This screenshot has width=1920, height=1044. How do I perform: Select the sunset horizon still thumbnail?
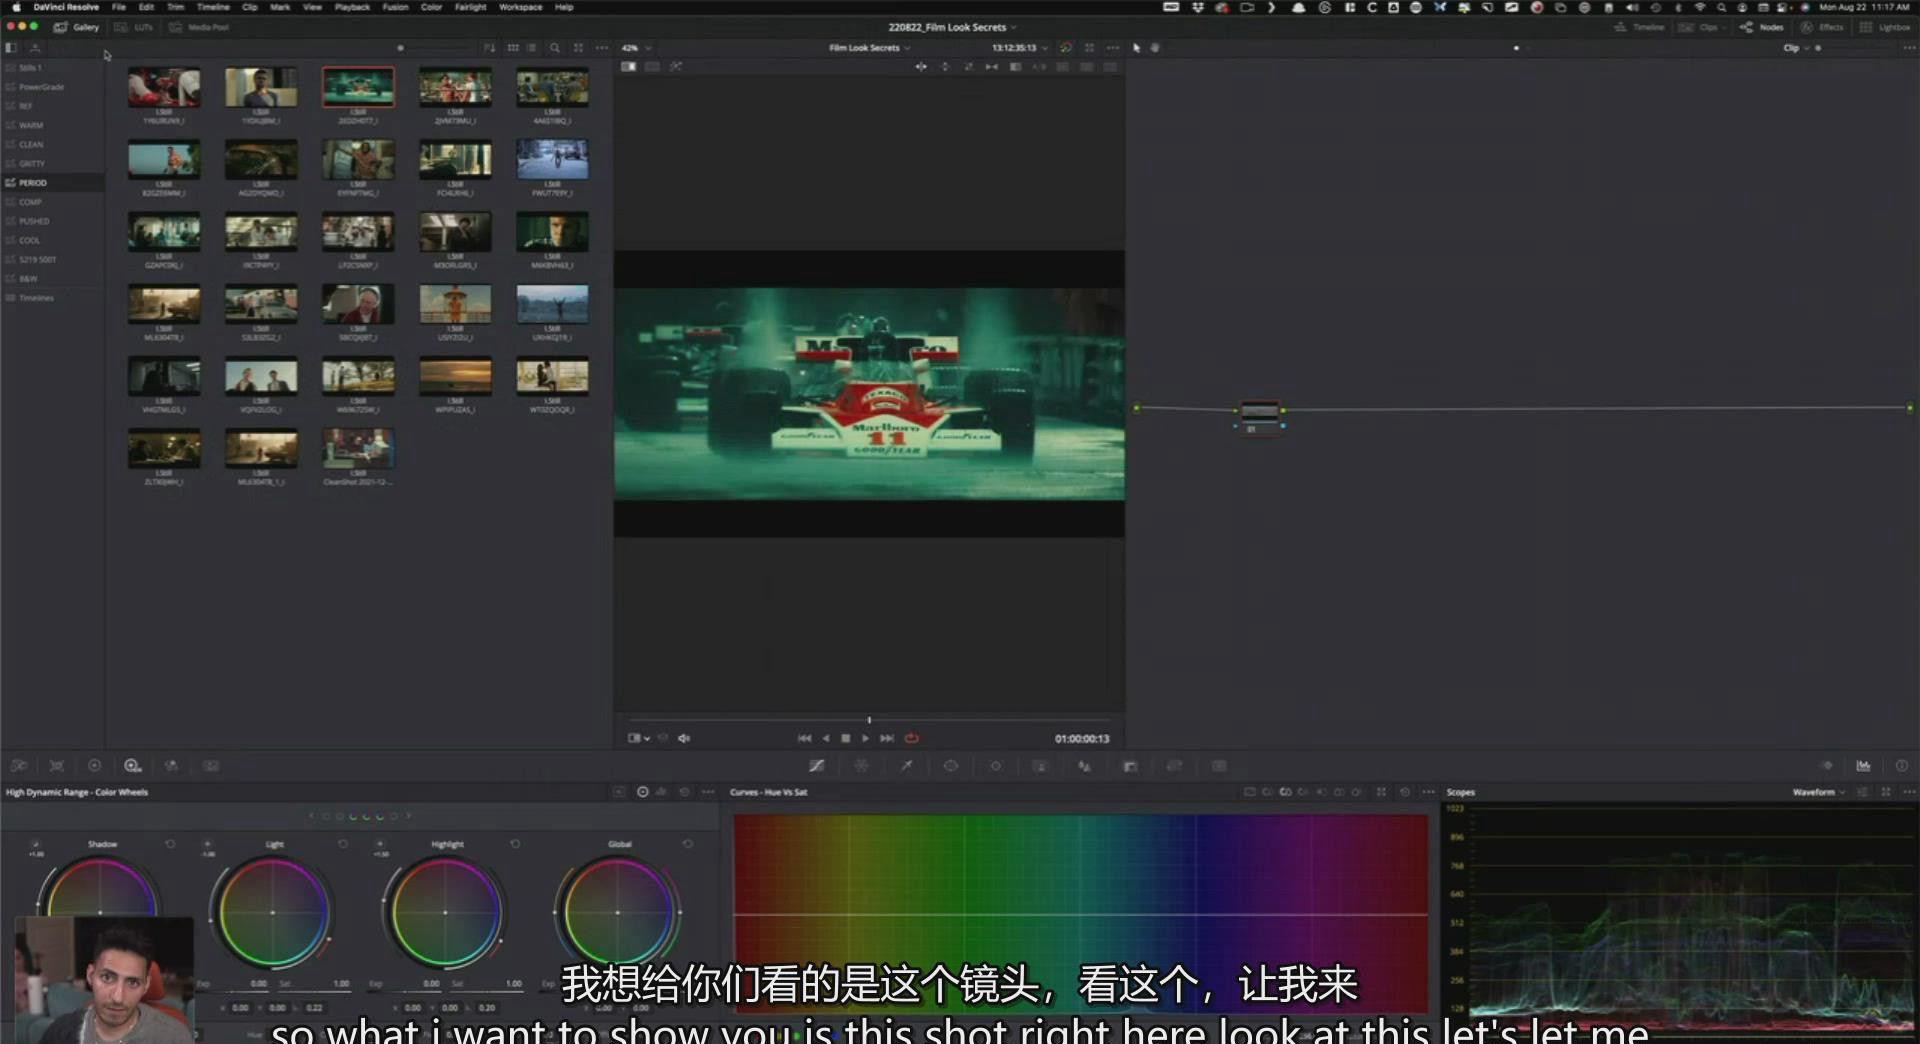(x=455, y=376)
